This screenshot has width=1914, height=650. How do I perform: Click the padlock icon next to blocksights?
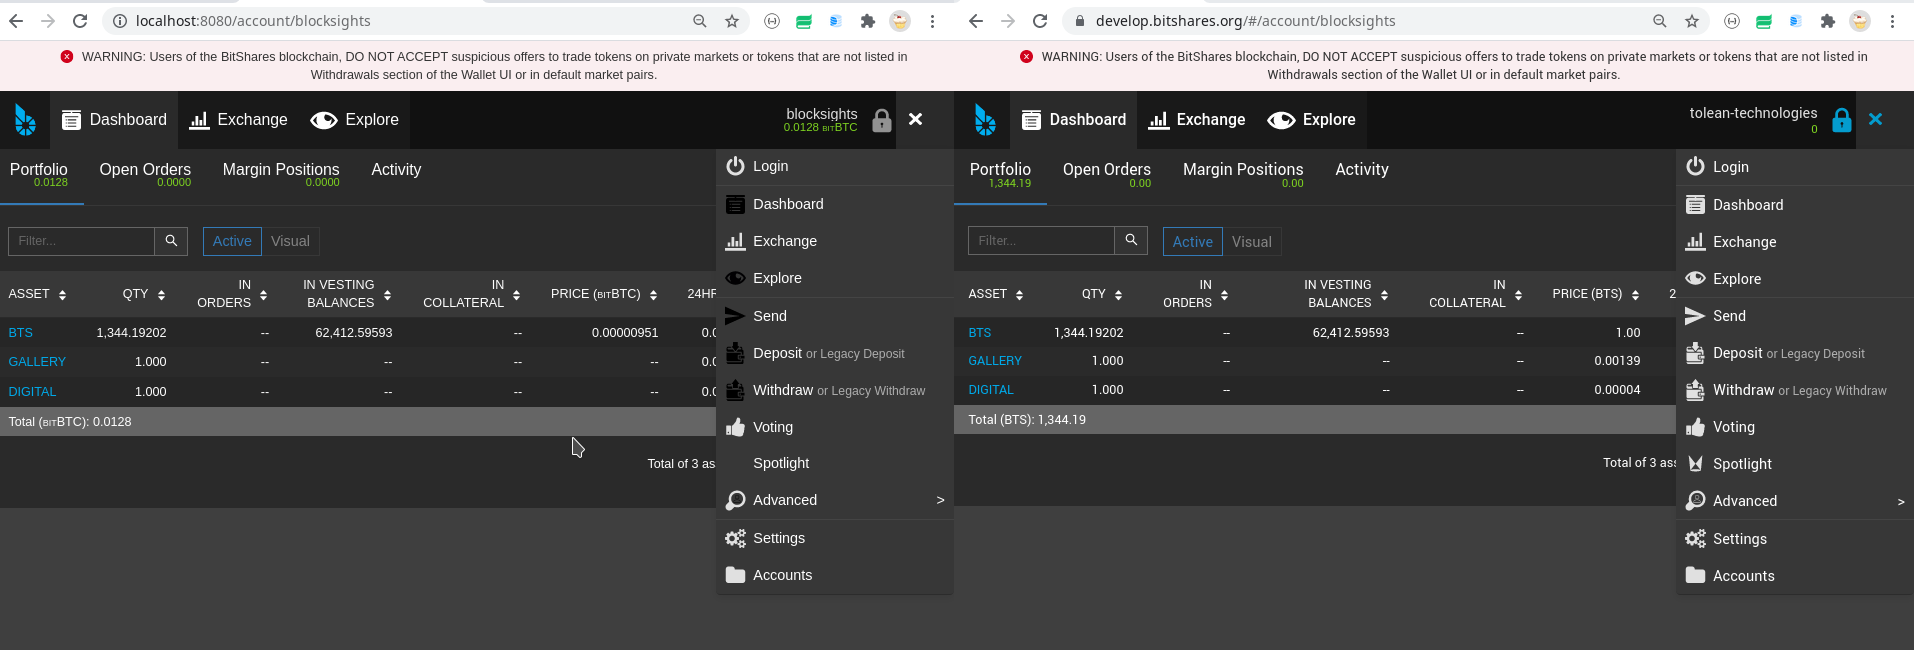coord(881,121)
